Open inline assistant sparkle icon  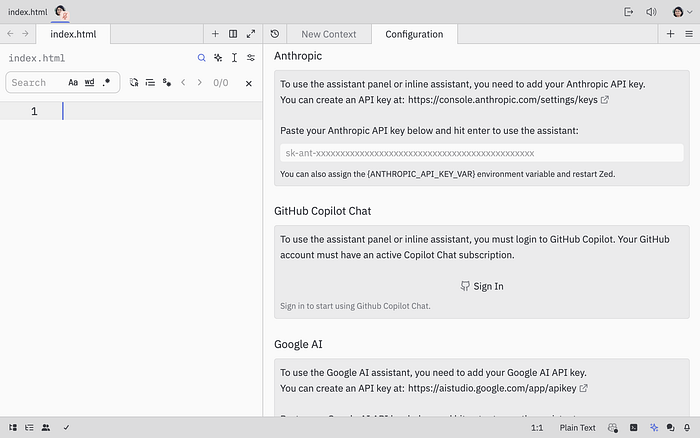(218, 58)
